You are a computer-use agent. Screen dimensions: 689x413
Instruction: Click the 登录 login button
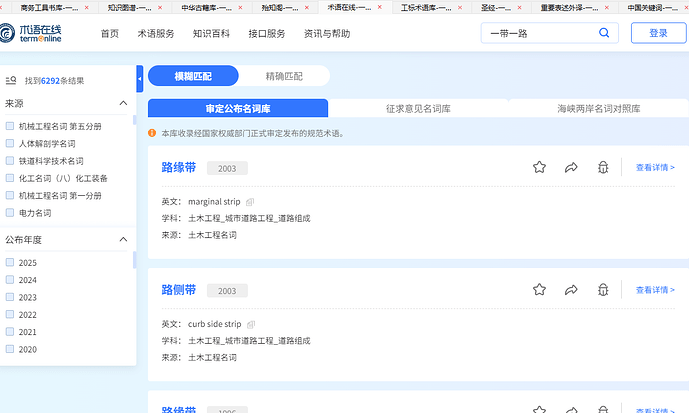[x=658, y=33]
